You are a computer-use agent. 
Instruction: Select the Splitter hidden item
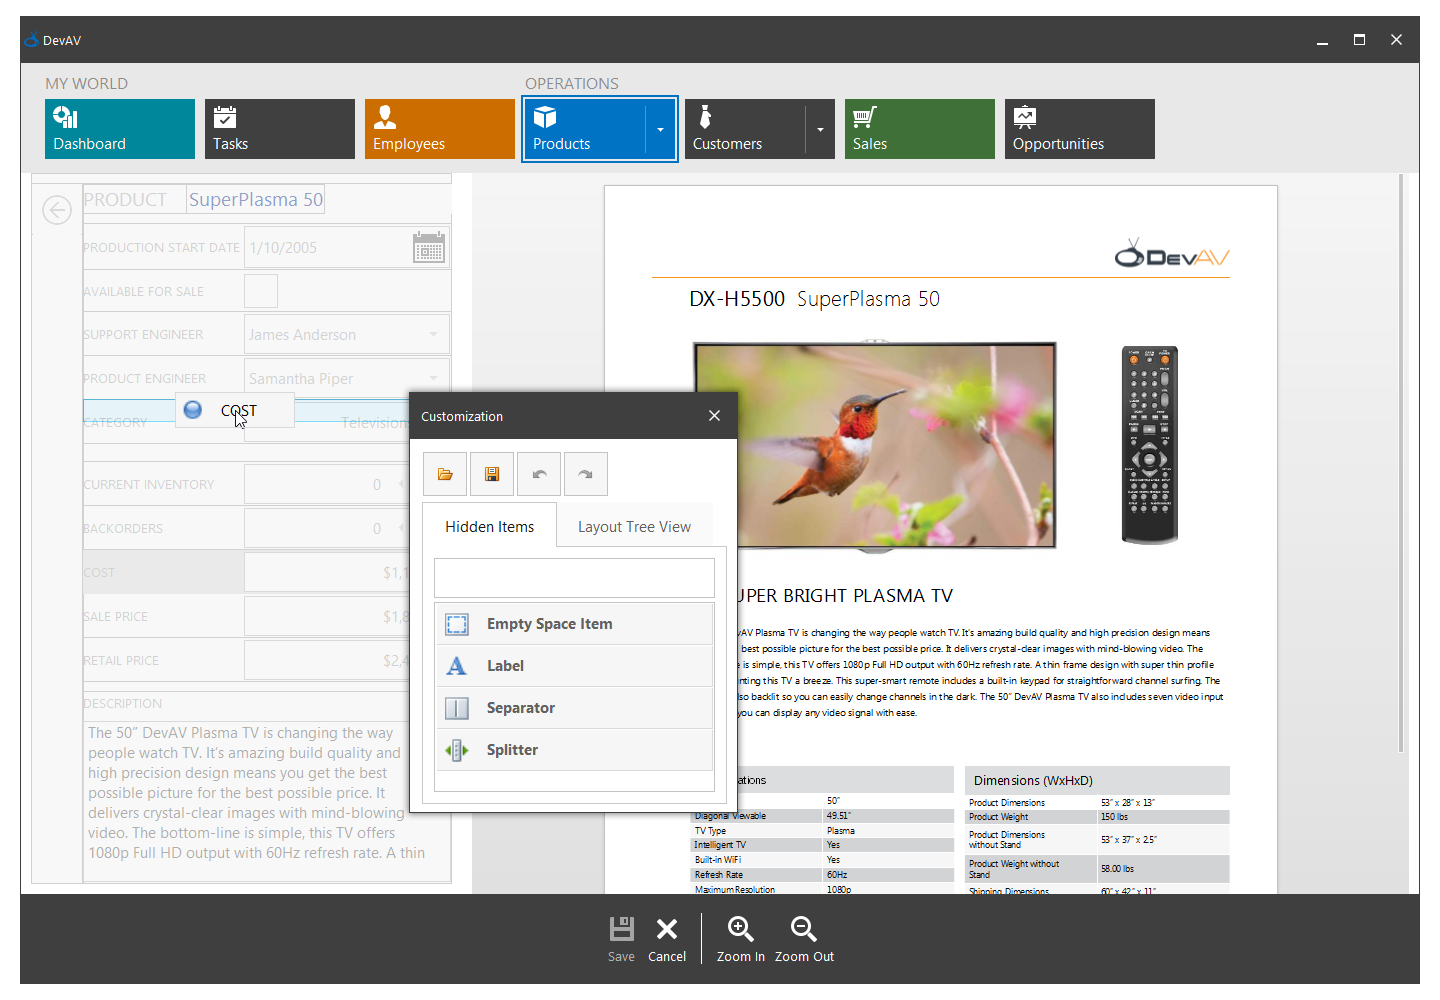[574, 750]
